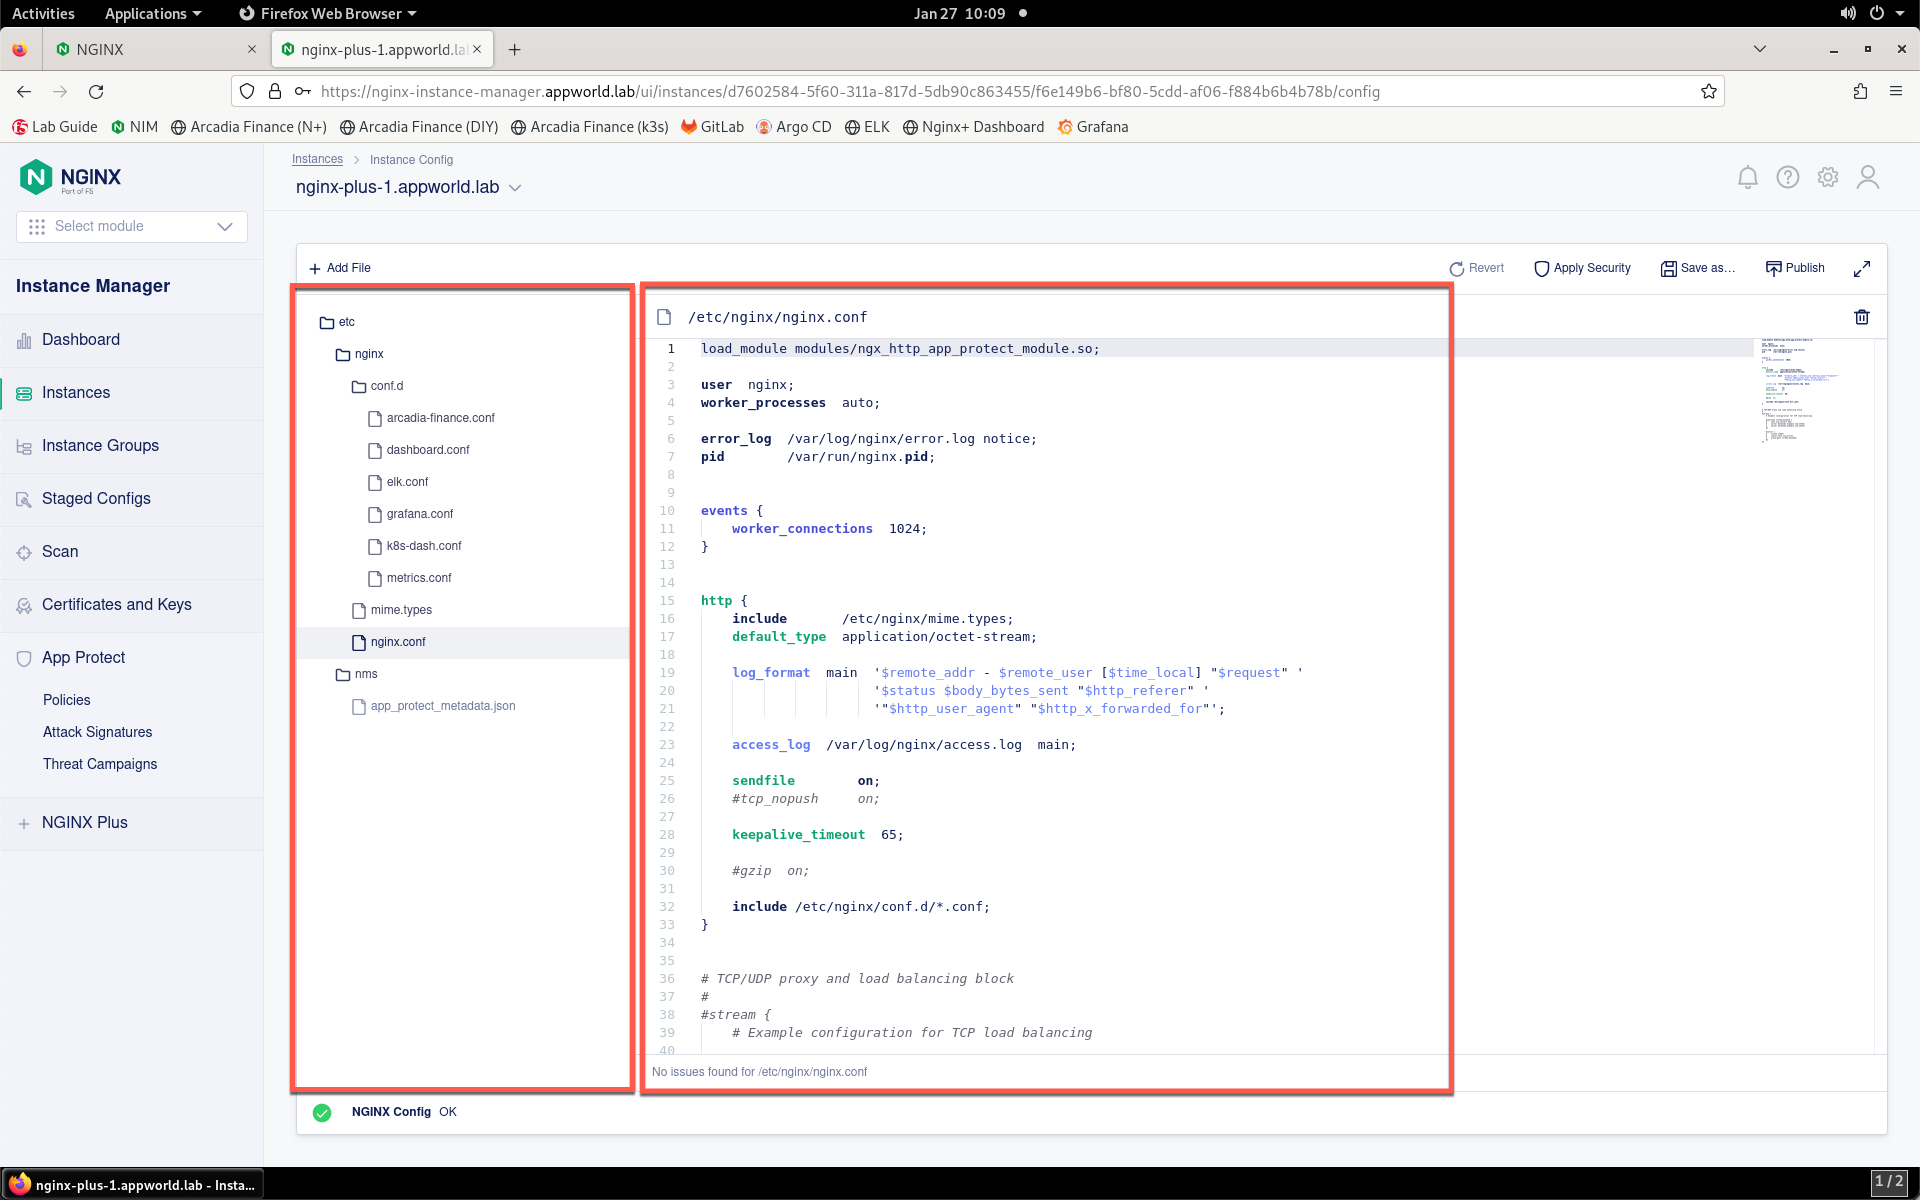This screenshot has width=1920, height=1200.
Task: Publish the configuration
Action: pos(1795,268)
